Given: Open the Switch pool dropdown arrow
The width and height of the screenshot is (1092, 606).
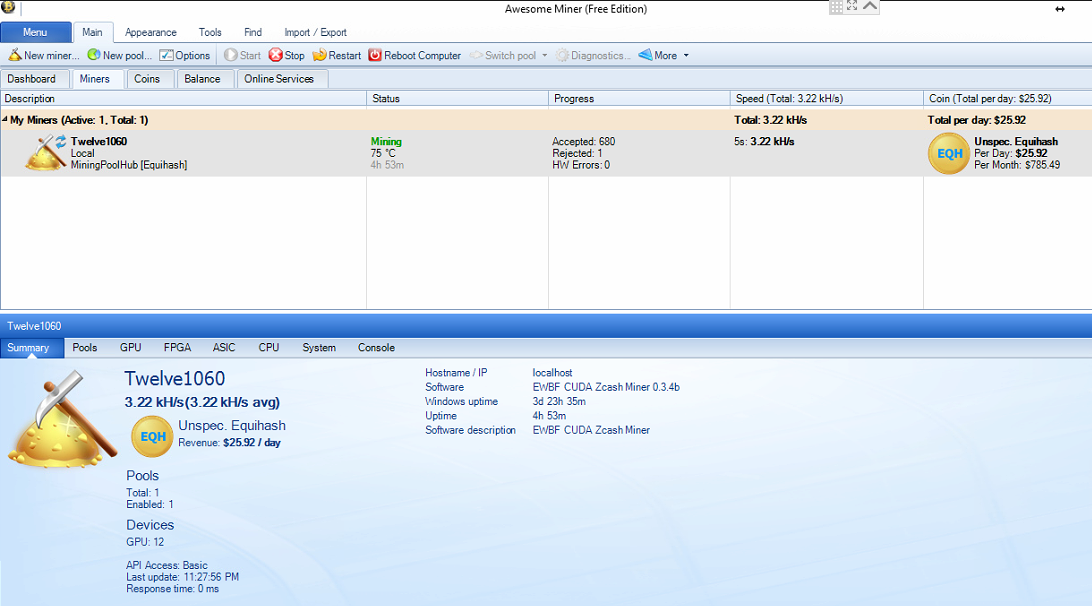Looking at the screenshot, I should (545, 56).
